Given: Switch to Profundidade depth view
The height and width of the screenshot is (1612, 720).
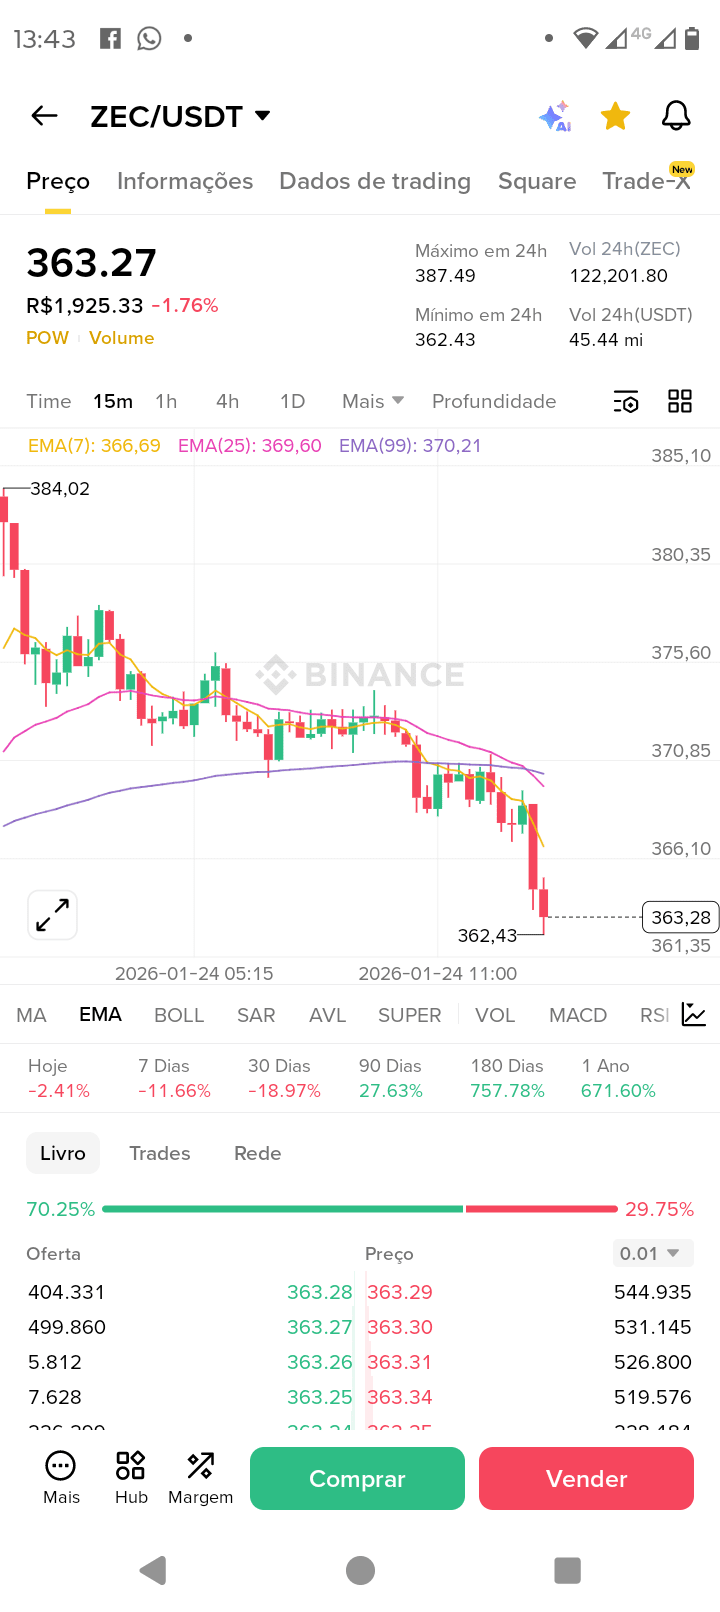Looking at the screenshot, I should pos(494,401).
